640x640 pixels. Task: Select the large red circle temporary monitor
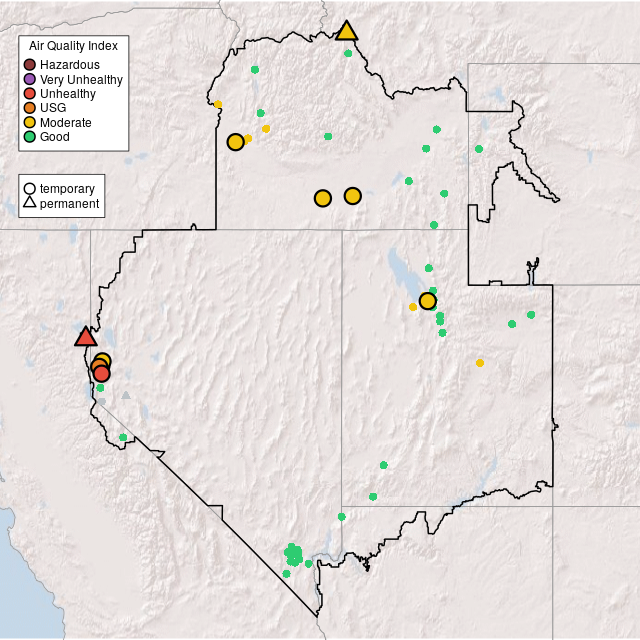click(101, 374)
